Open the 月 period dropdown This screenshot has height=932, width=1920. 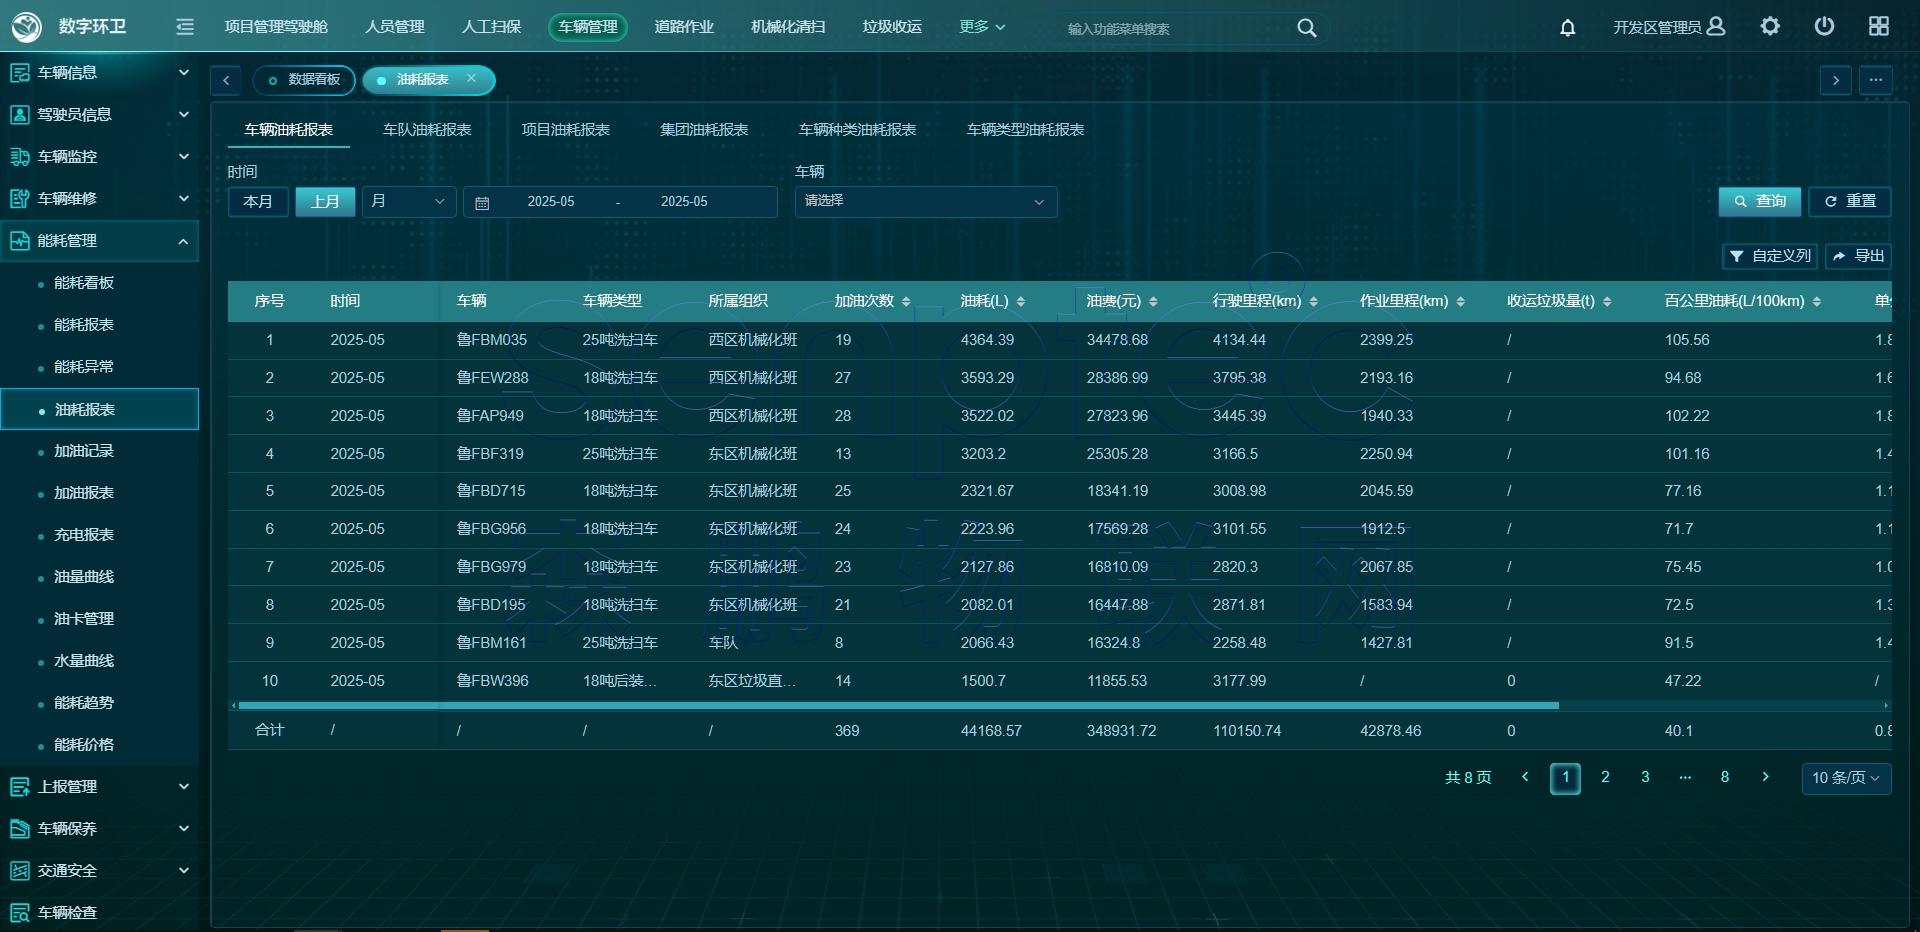tap(408, 202)
